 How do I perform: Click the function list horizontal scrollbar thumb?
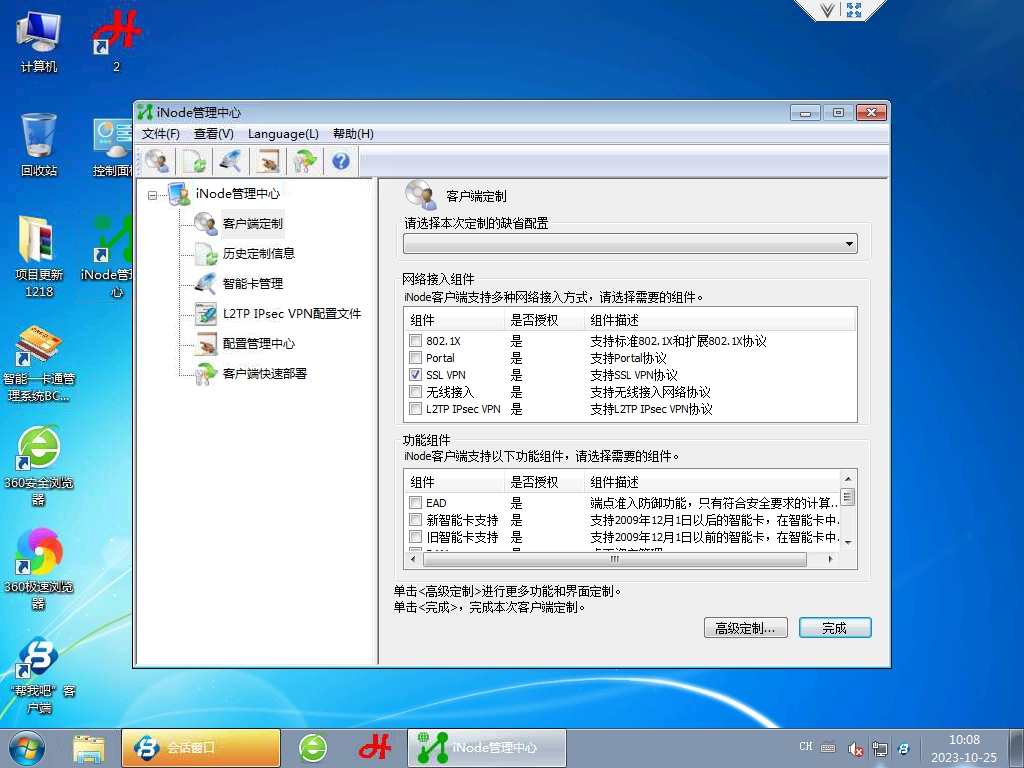pos(615,560)
